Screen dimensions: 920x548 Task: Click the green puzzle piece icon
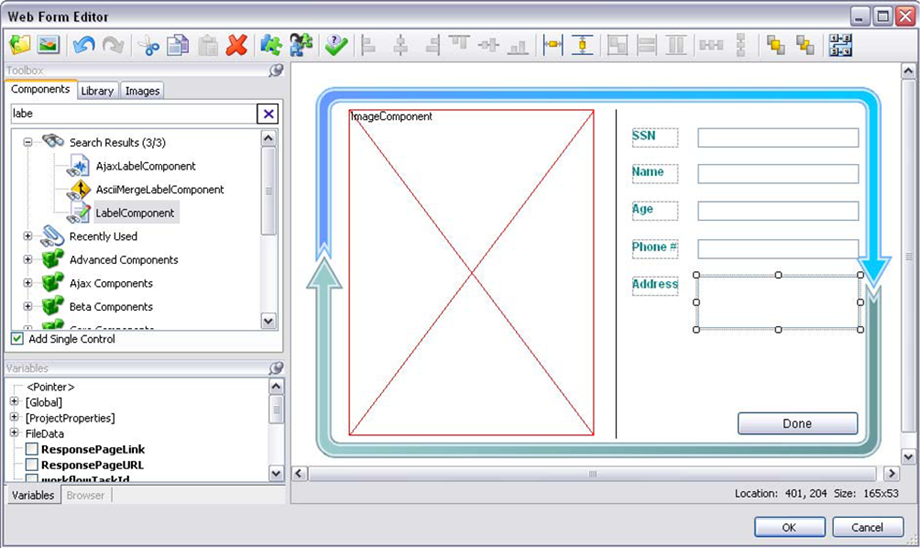[x=271, y=45]
